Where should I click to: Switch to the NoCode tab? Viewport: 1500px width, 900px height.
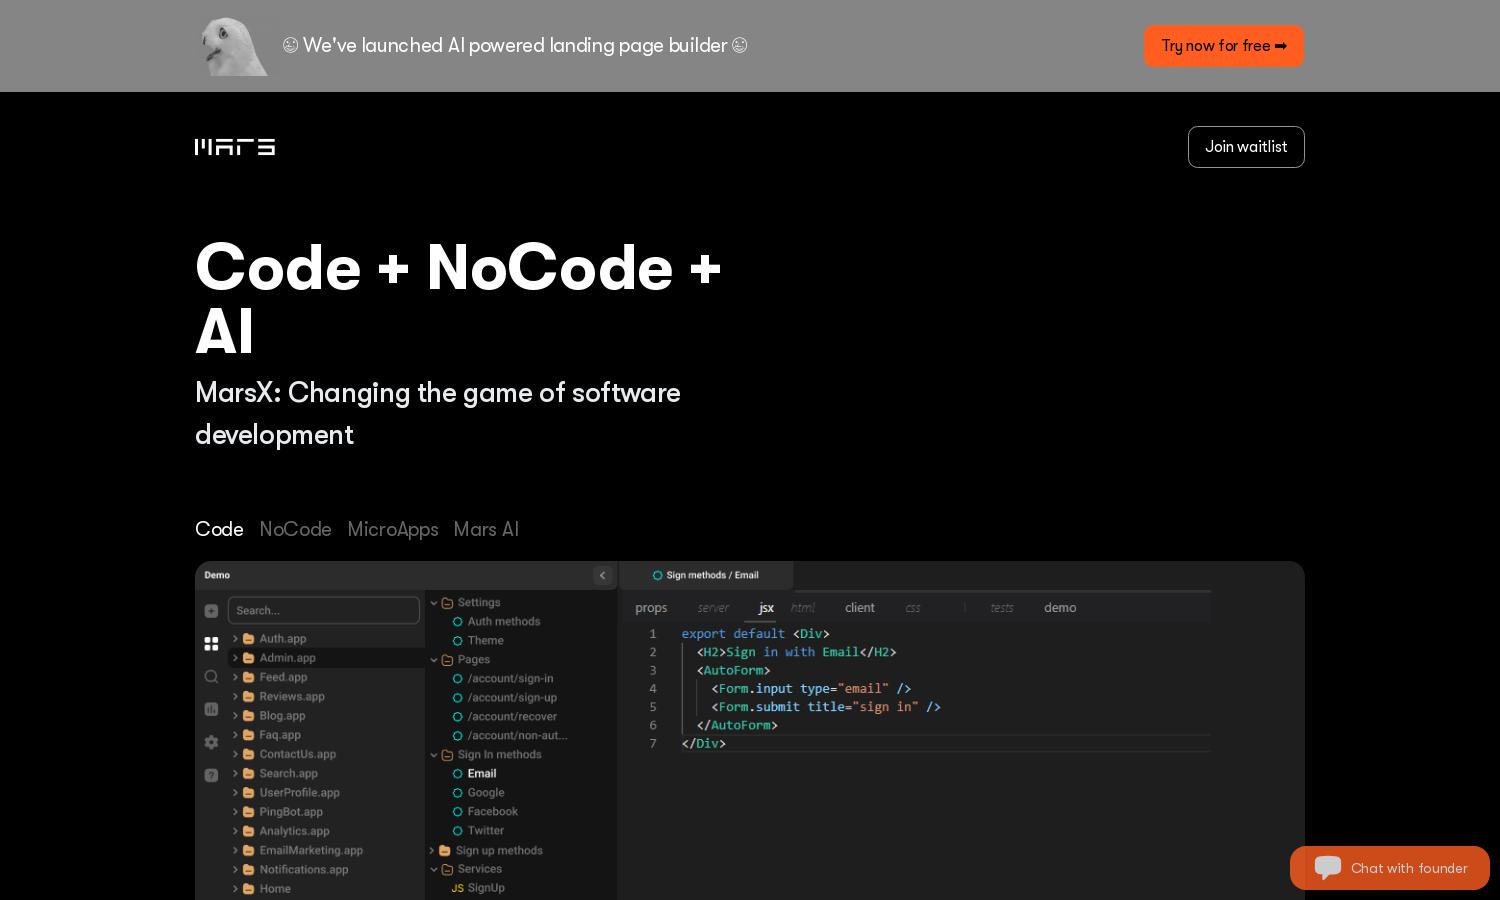coord(295,530)
